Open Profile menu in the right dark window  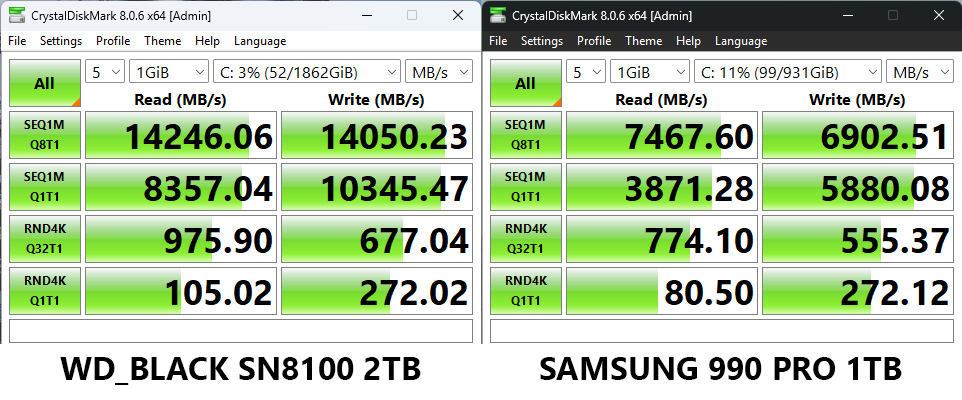click(594, 41)
